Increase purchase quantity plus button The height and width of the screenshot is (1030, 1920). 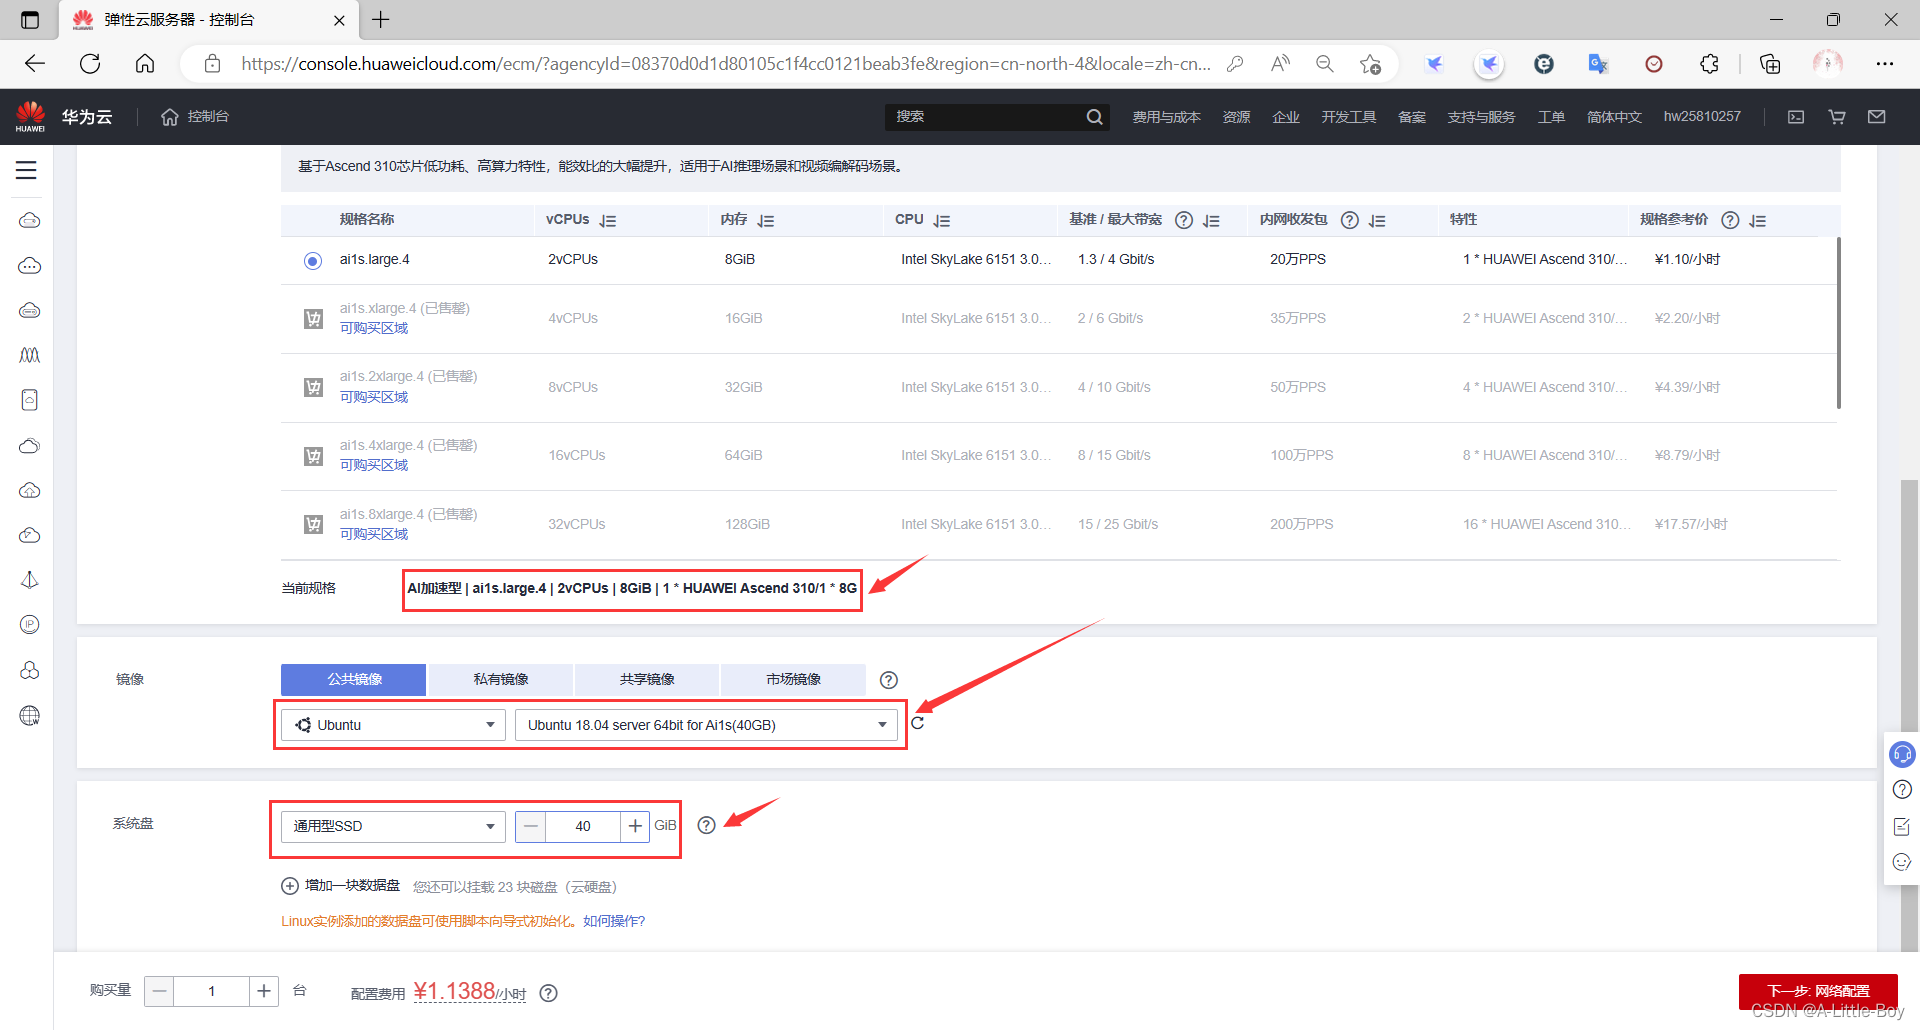(264, 991)
